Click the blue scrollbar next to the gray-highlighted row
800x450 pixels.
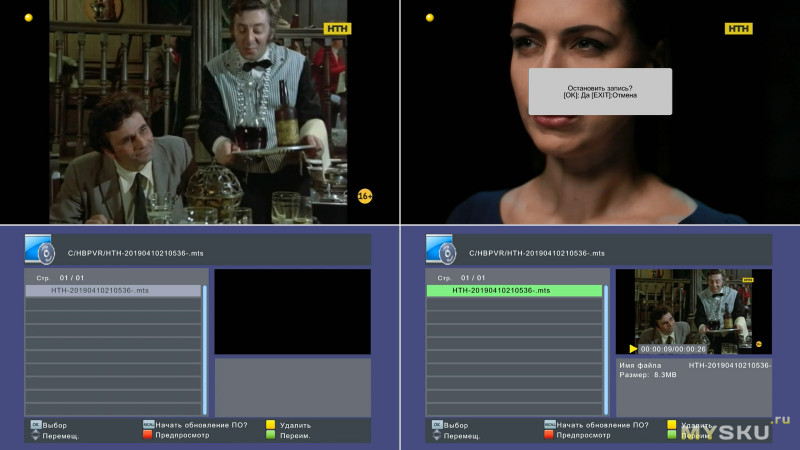205,350
